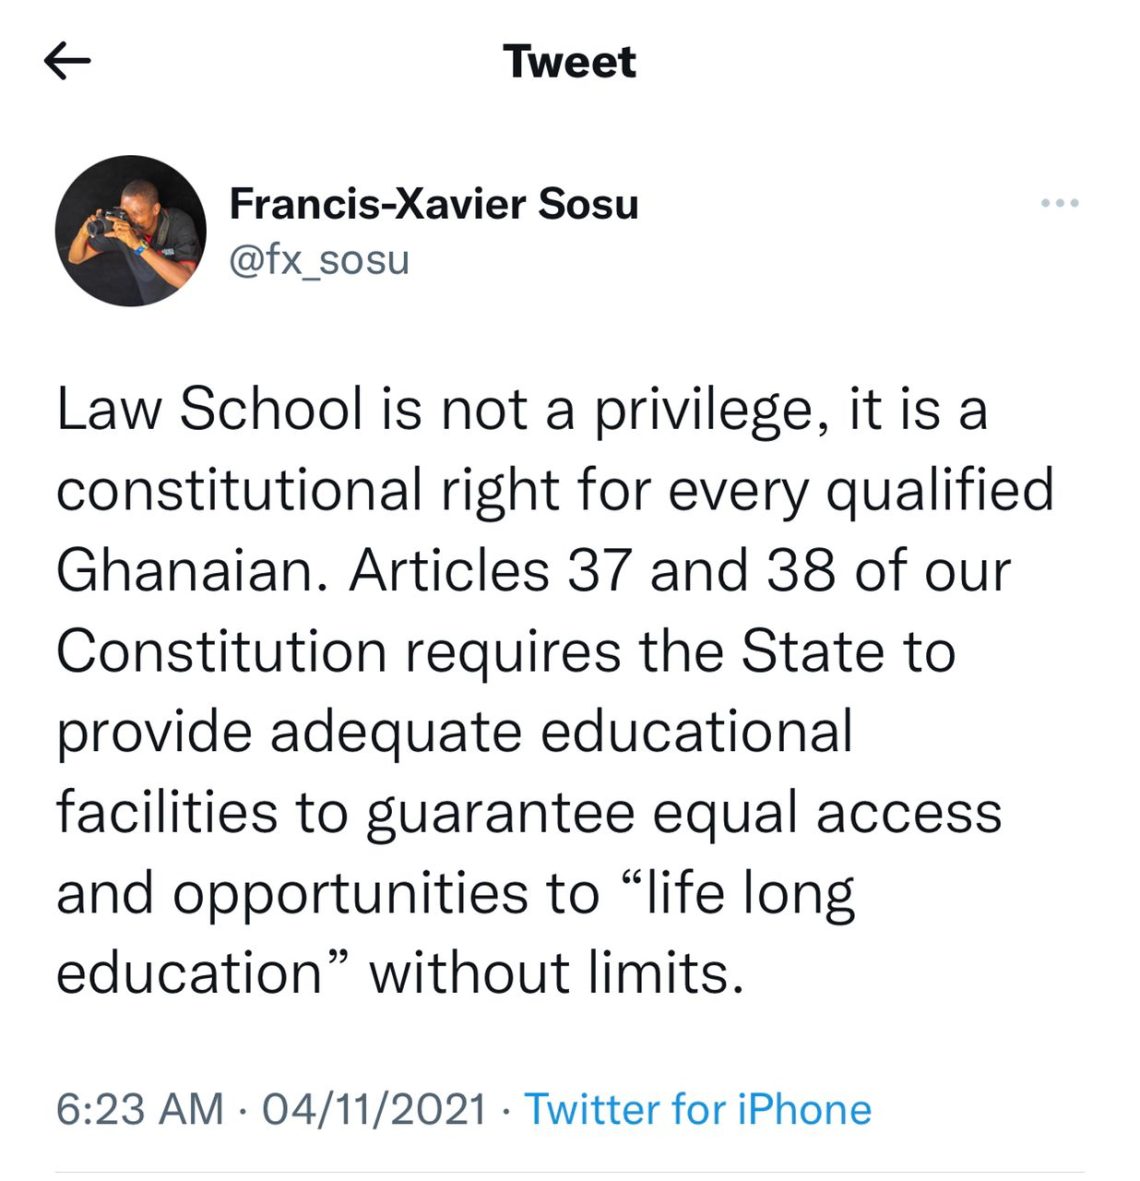Click the Twitter for iPhone link
Screen dimensions: 1140x1181
click(697, 1109)
